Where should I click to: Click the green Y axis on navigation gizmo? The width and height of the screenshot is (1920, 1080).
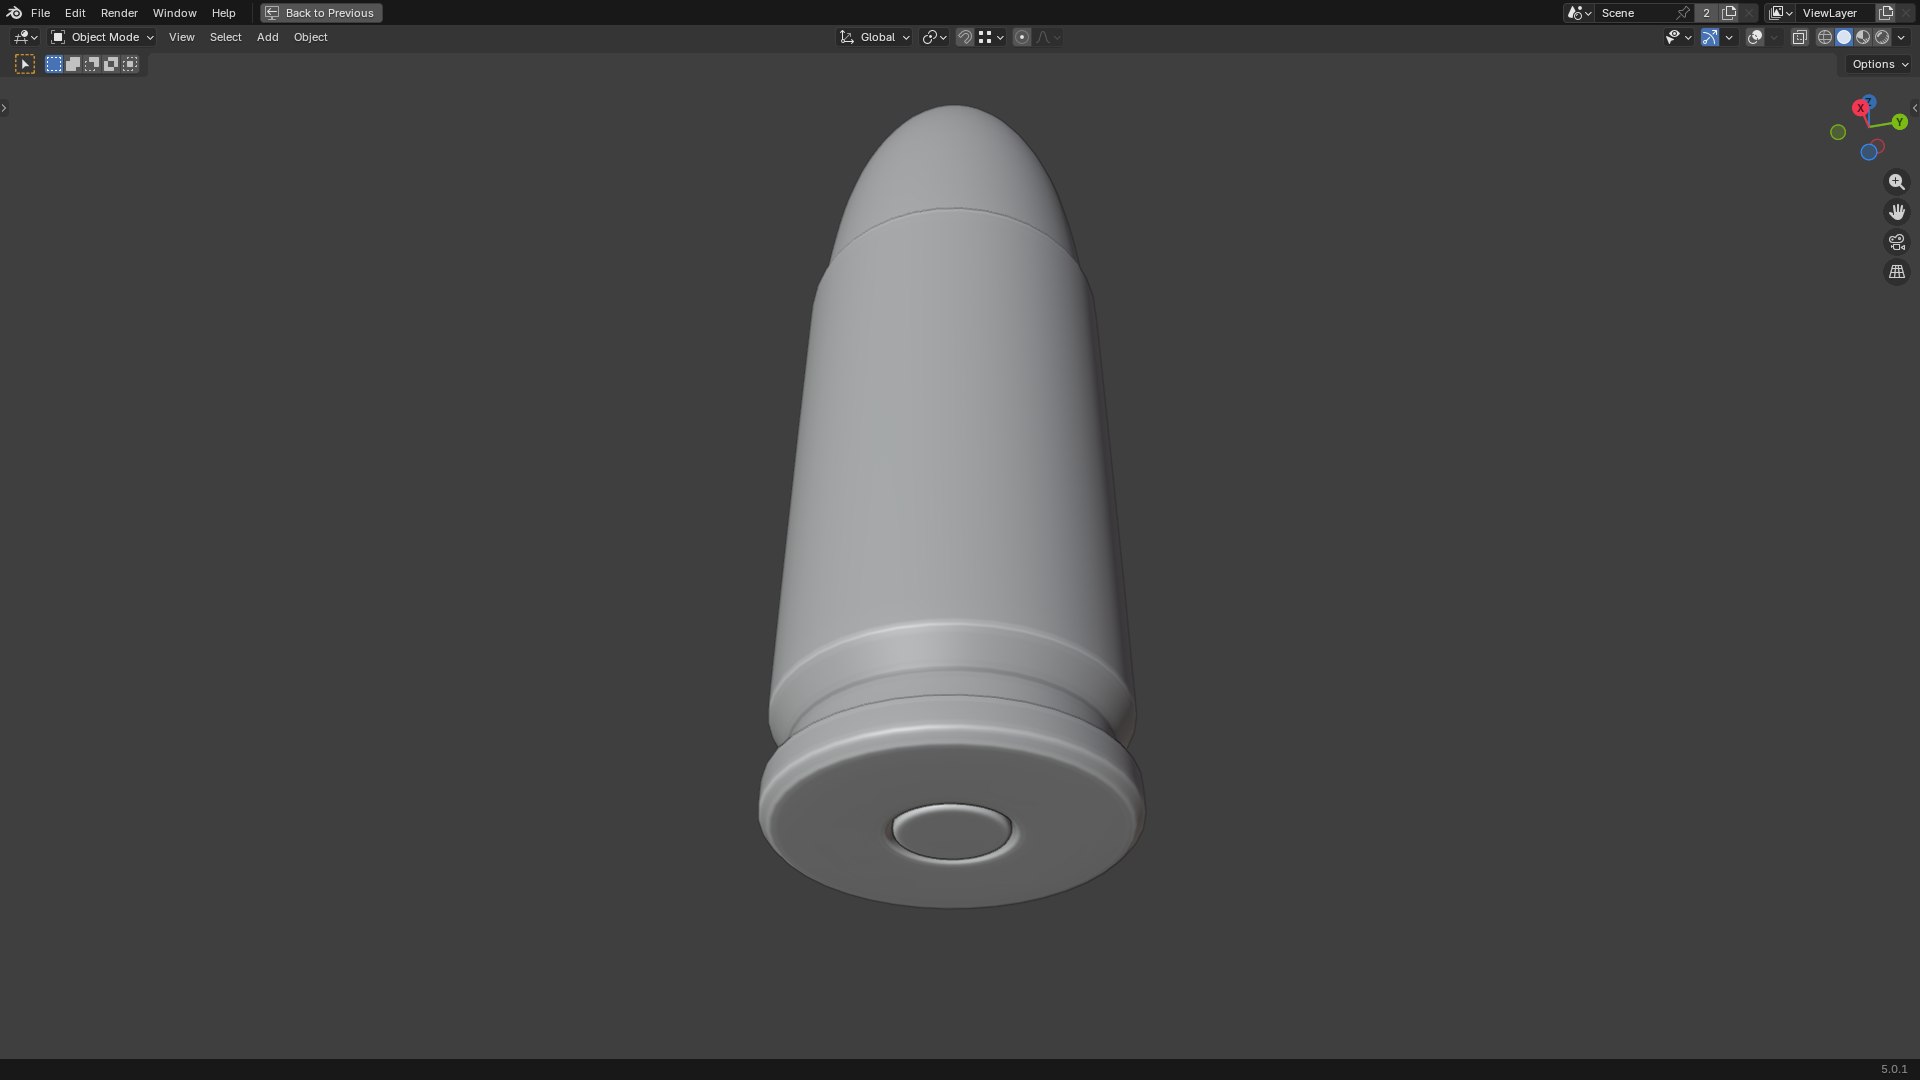tap(1899, 122)
